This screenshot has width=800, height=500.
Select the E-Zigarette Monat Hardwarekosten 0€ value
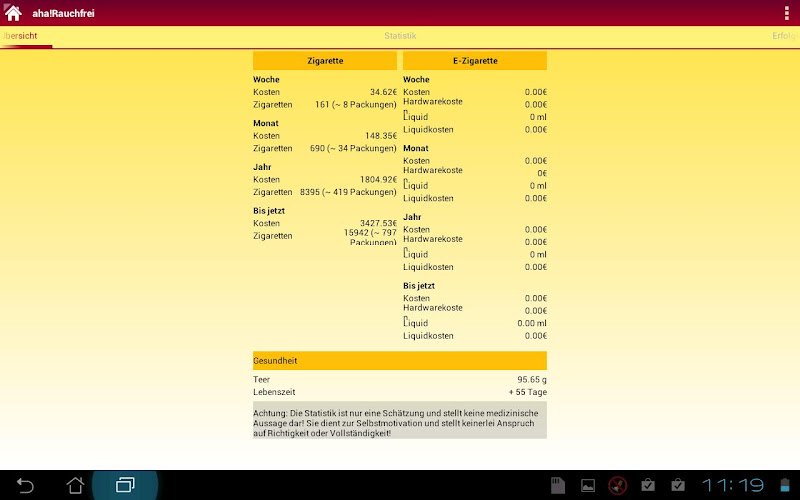point(542,173)
